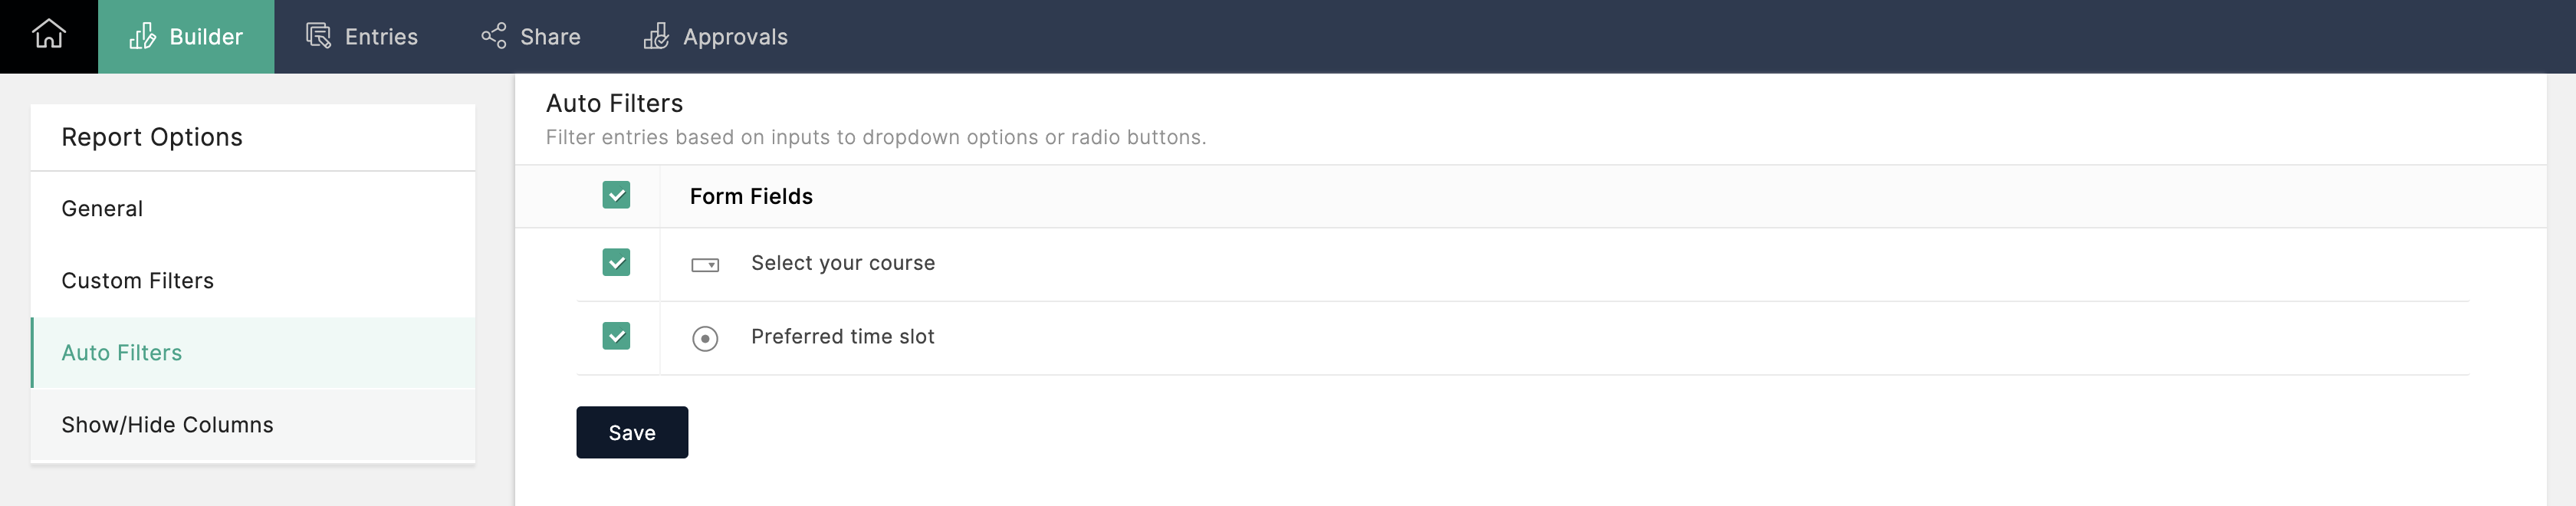The height and width of the screenshot is (506, 2576).
Task: Uncheck the Preferred time slot checkbox
Action: 616,336
